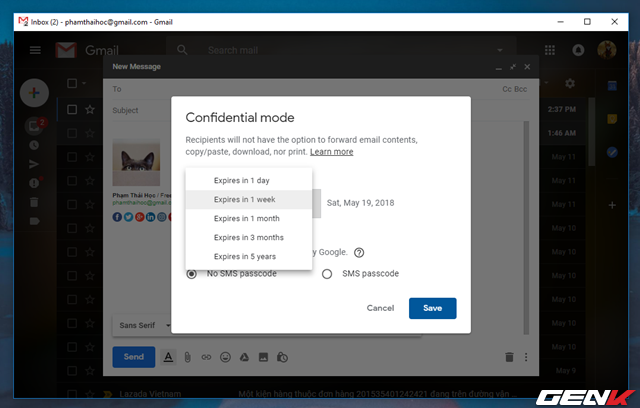Open formatting options text icon
This screenshot has width=640, height=408.
pyautogui.click(x=168, y=357)
